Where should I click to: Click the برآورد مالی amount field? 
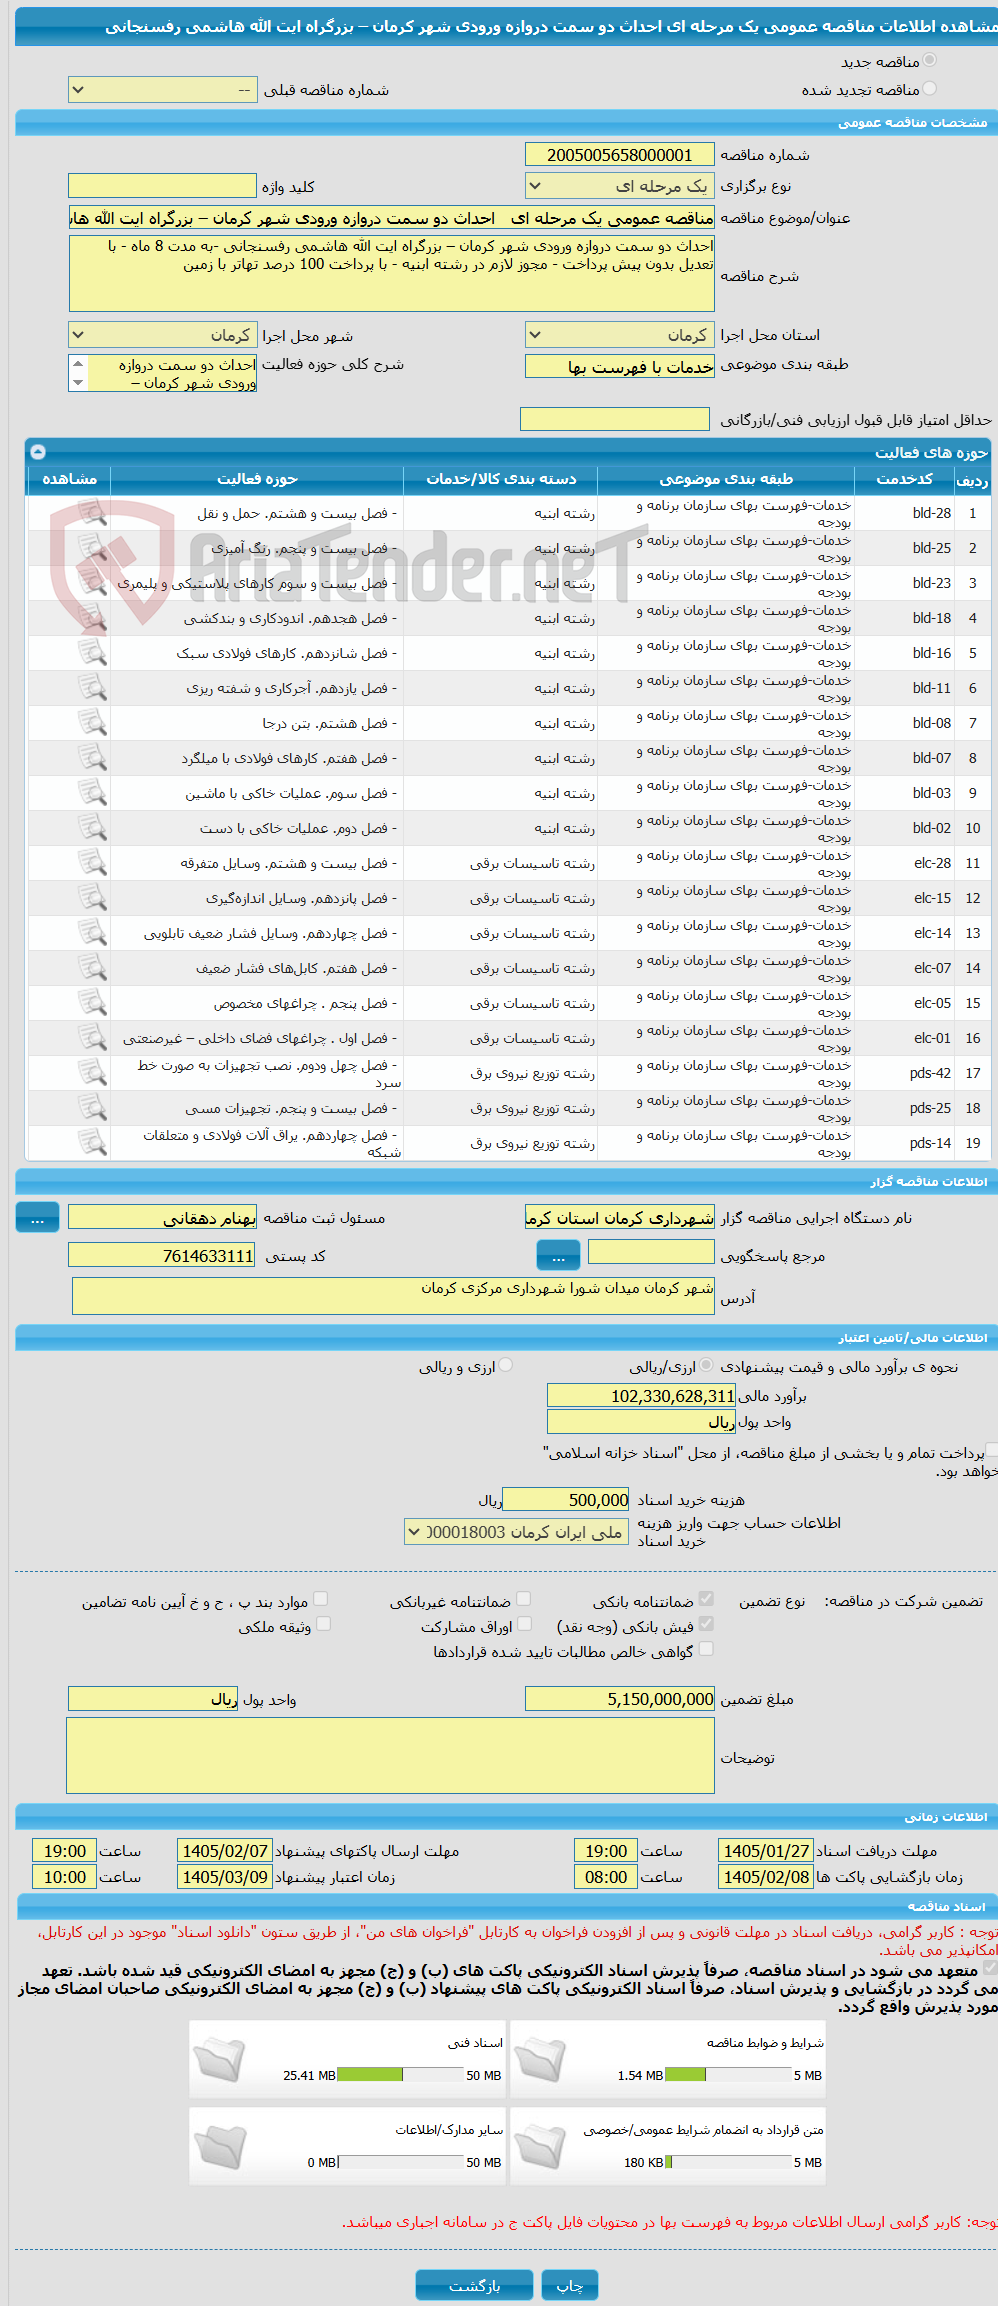click(x=642, y=1396)
